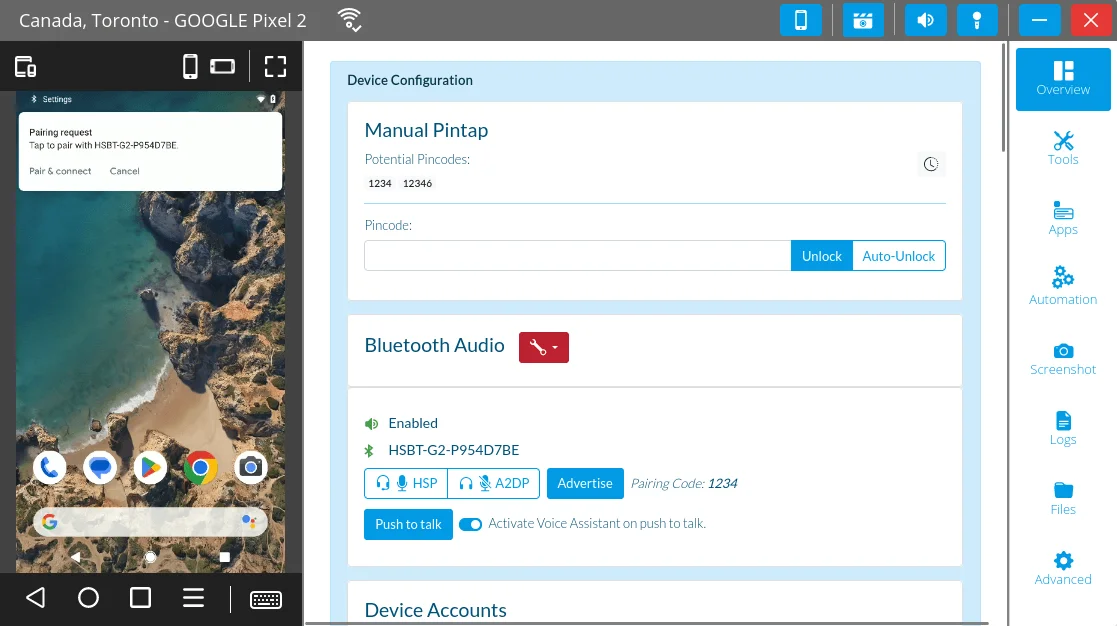The image size is (1117, 626).
Task: Open the Camera app on the device
Action: point(251,467)
